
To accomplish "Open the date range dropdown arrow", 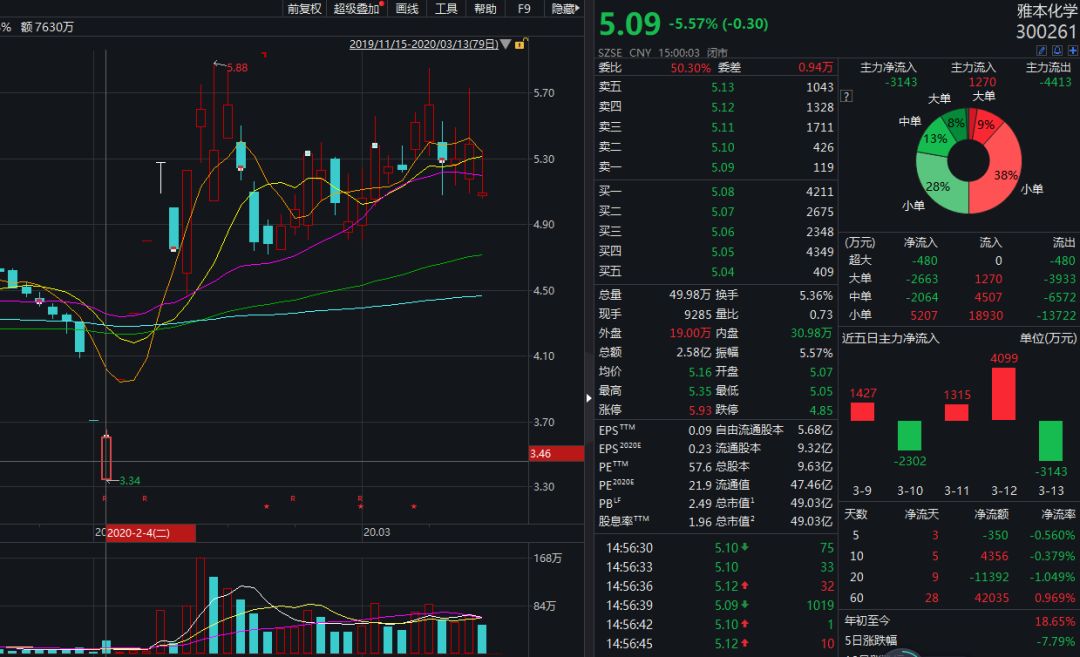I will pos(505,44).
